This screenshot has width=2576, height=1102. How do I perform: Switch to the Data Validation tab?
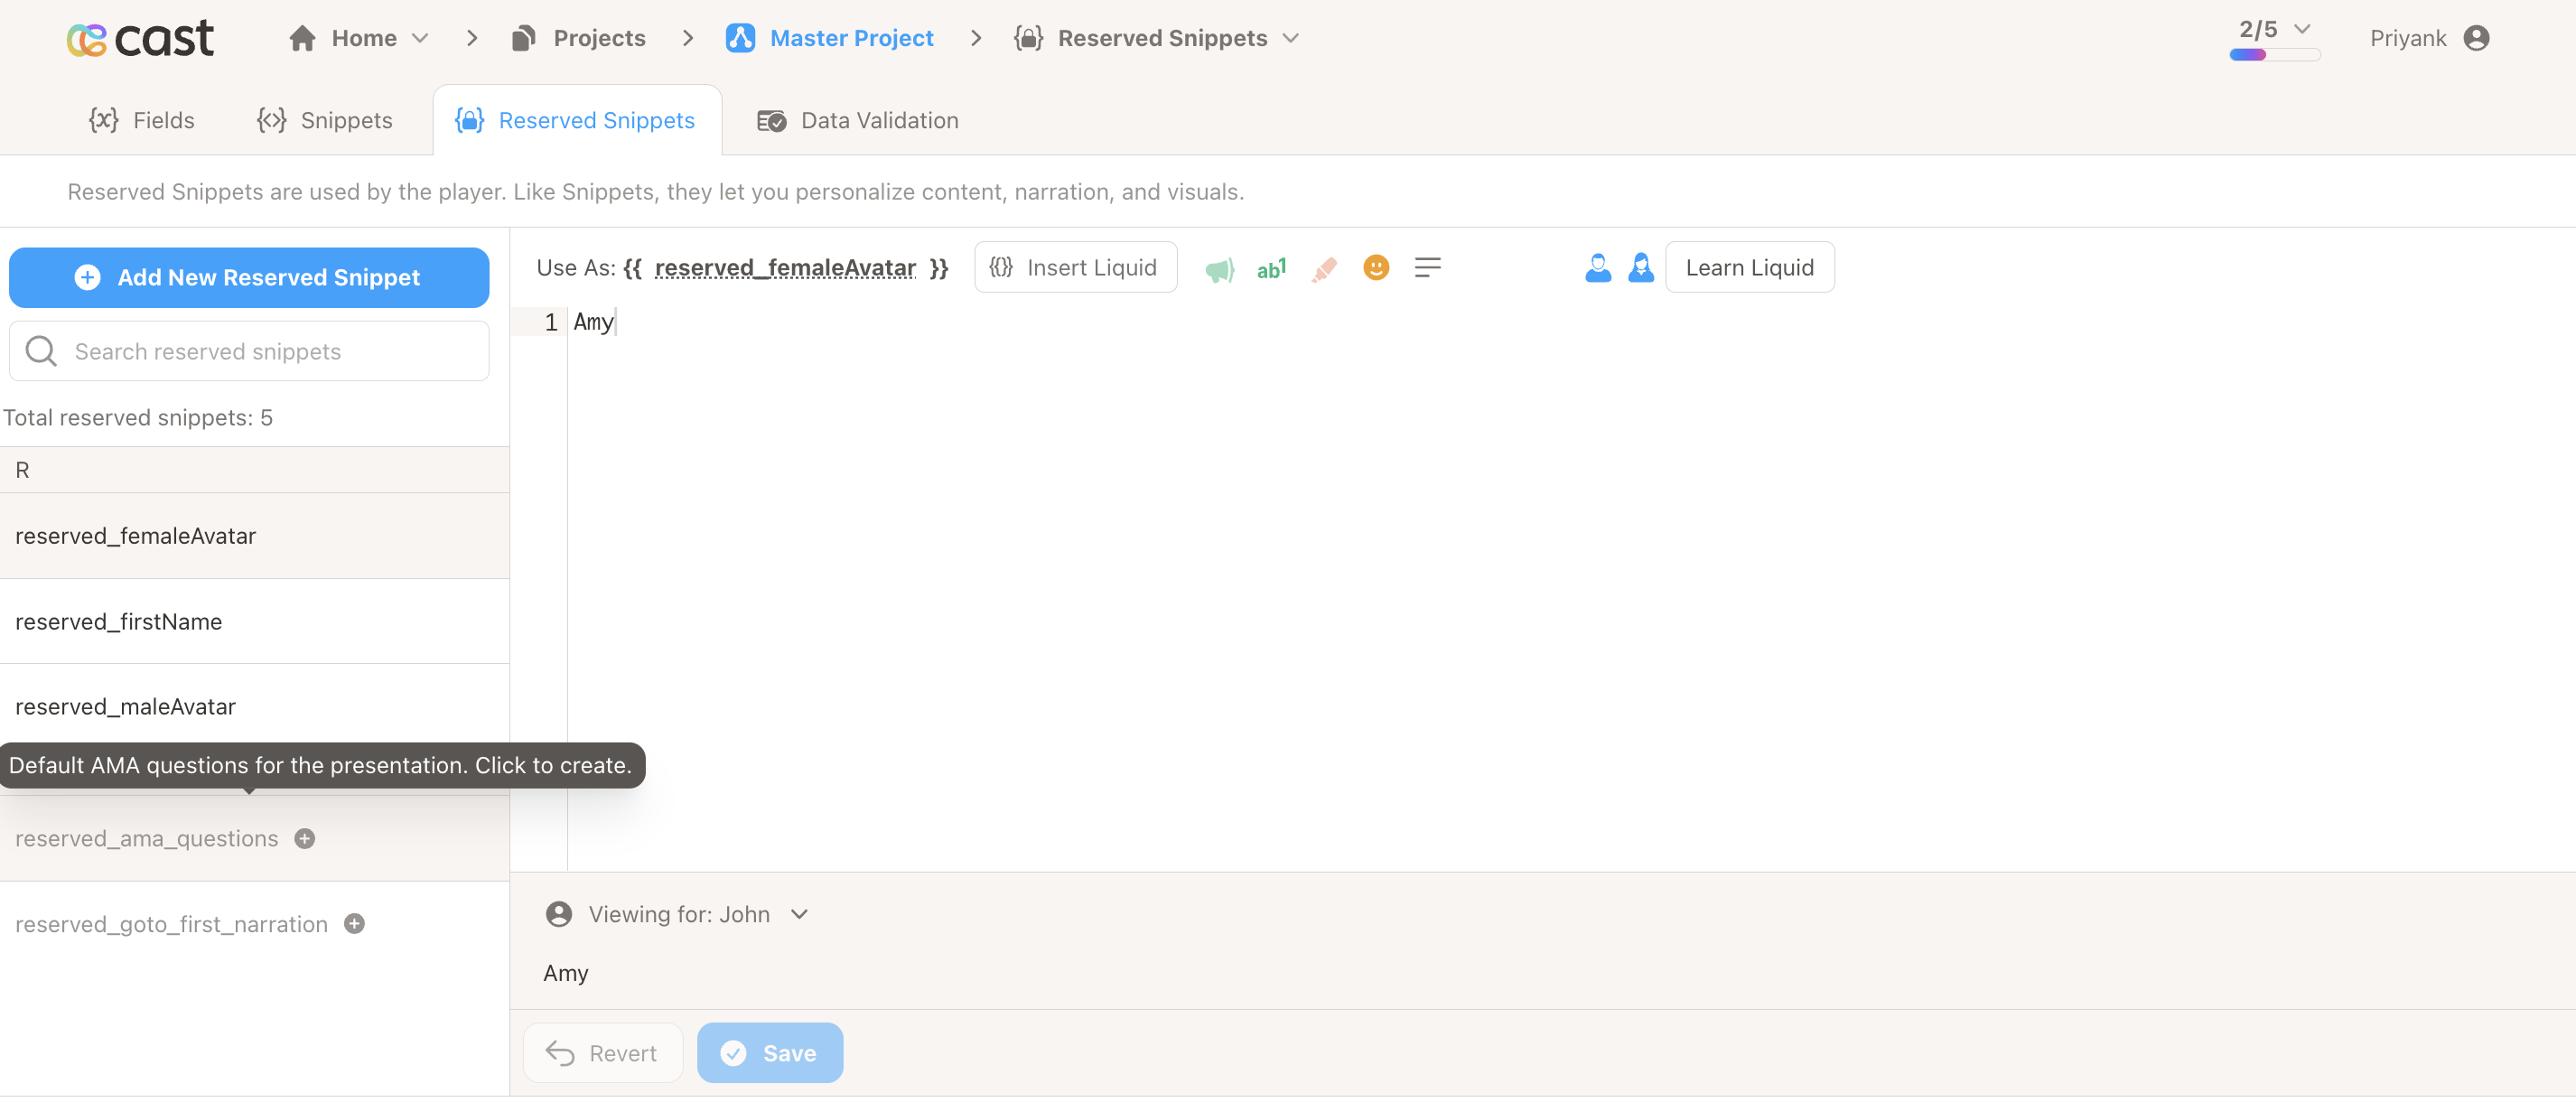[857, 120]
